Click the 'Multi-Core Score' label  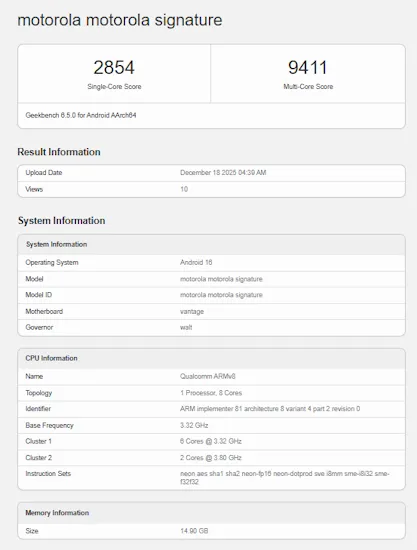pos(308,87)
